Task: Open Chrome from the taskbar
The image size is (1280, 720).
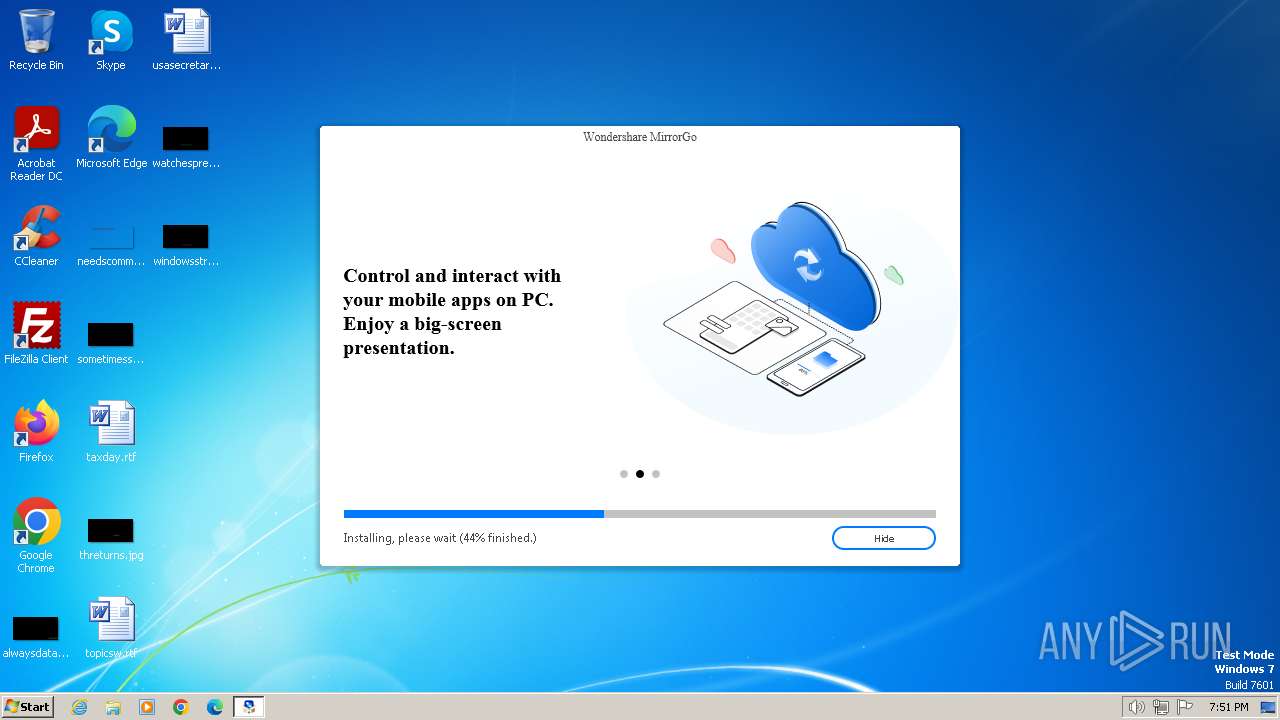Action: point(181,707)
